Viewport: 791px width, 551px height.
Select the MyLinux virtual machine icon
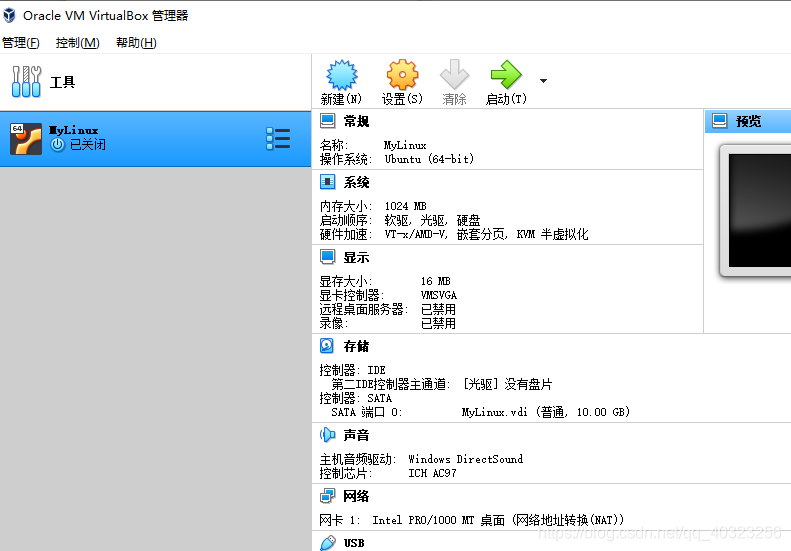pos(26,139)
